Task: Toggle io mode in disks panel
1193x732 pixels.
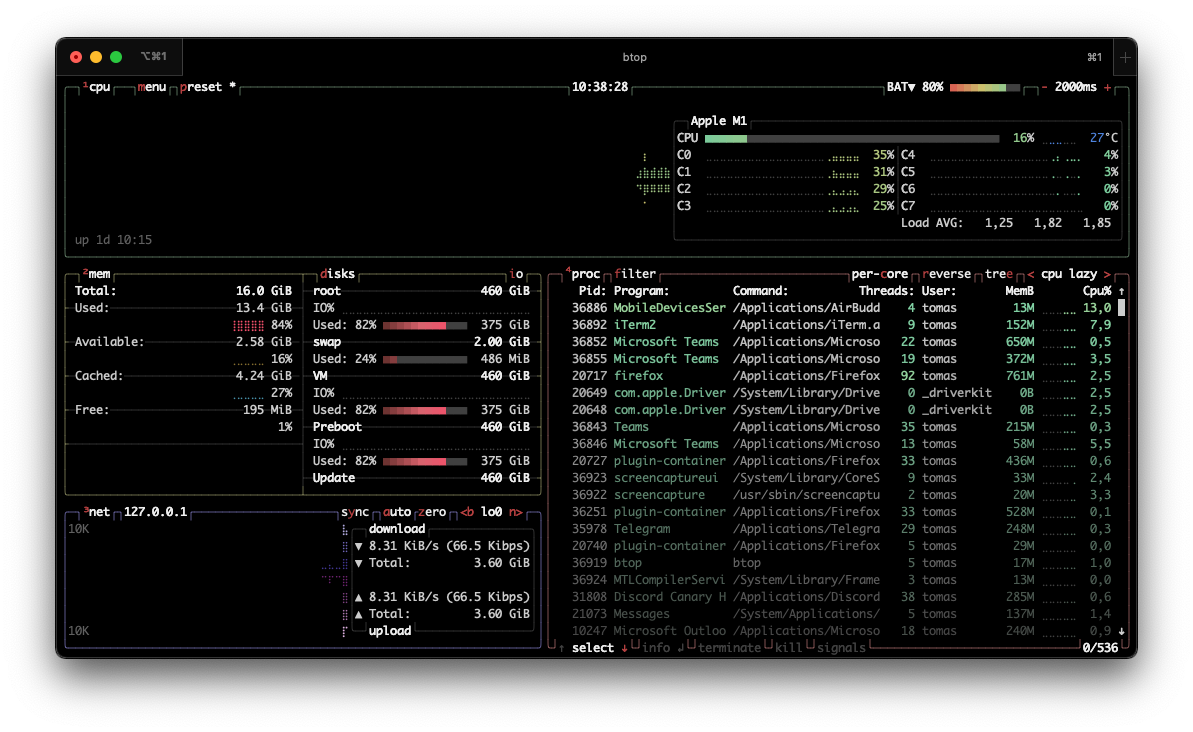Action: 517,274
